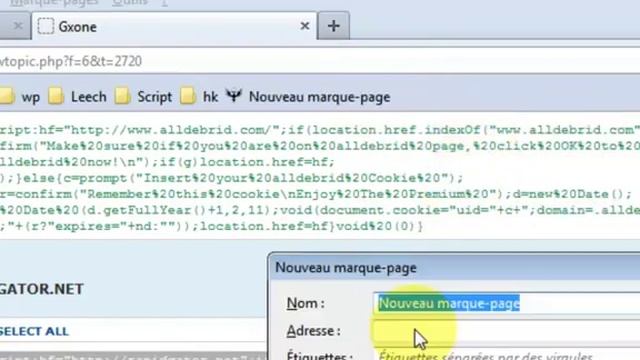The image size is (640, 360).
Task: Click the address bar URL field
Action: point(320,61)
